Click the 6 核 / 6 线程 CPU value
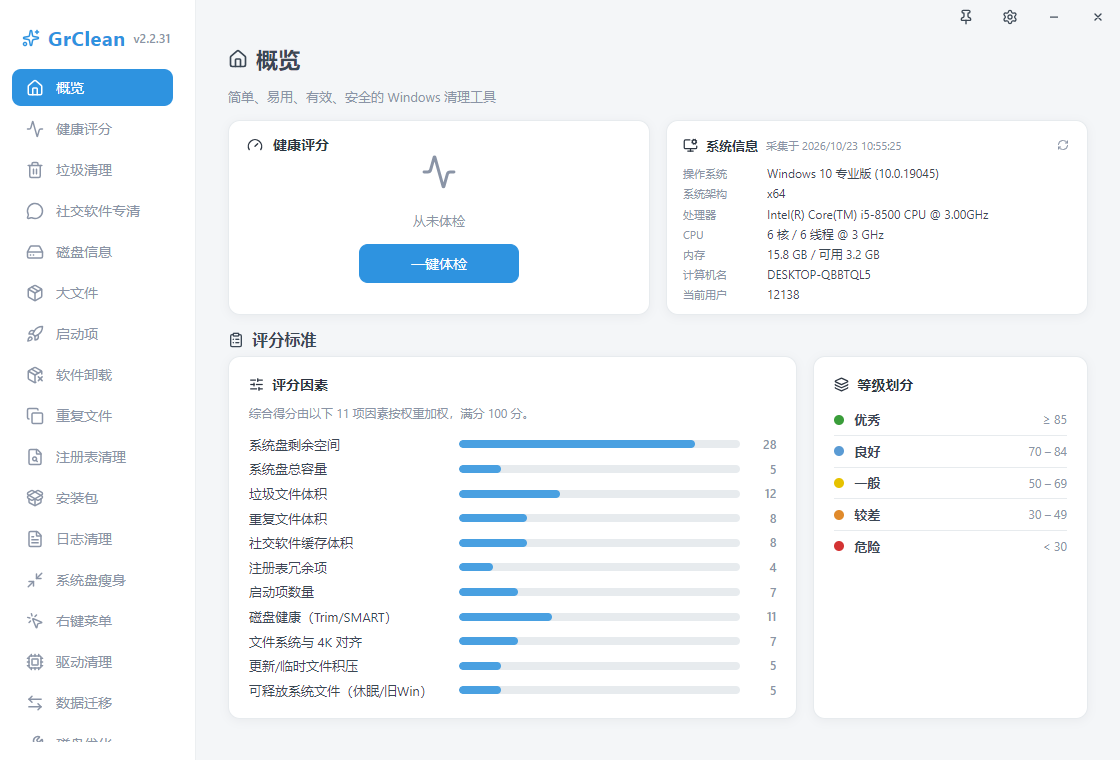1120x760 pixels. click(x=826, y=234)
